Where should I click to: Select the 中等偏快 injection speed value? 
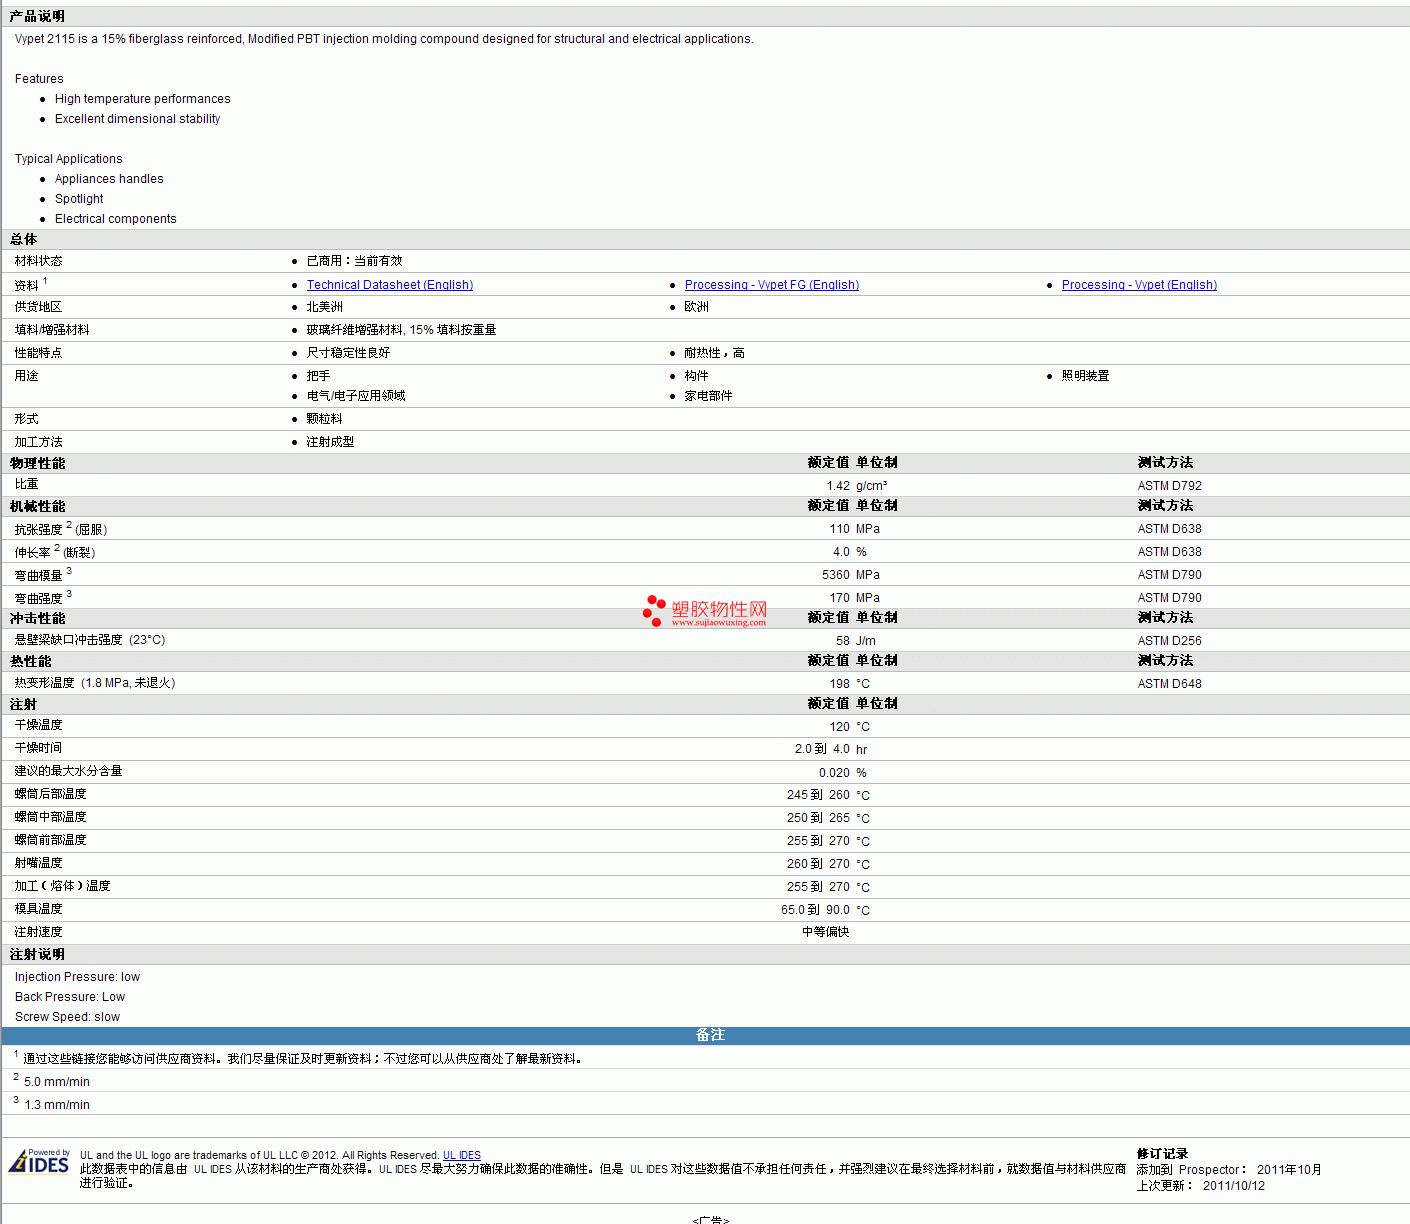(826, 932)
